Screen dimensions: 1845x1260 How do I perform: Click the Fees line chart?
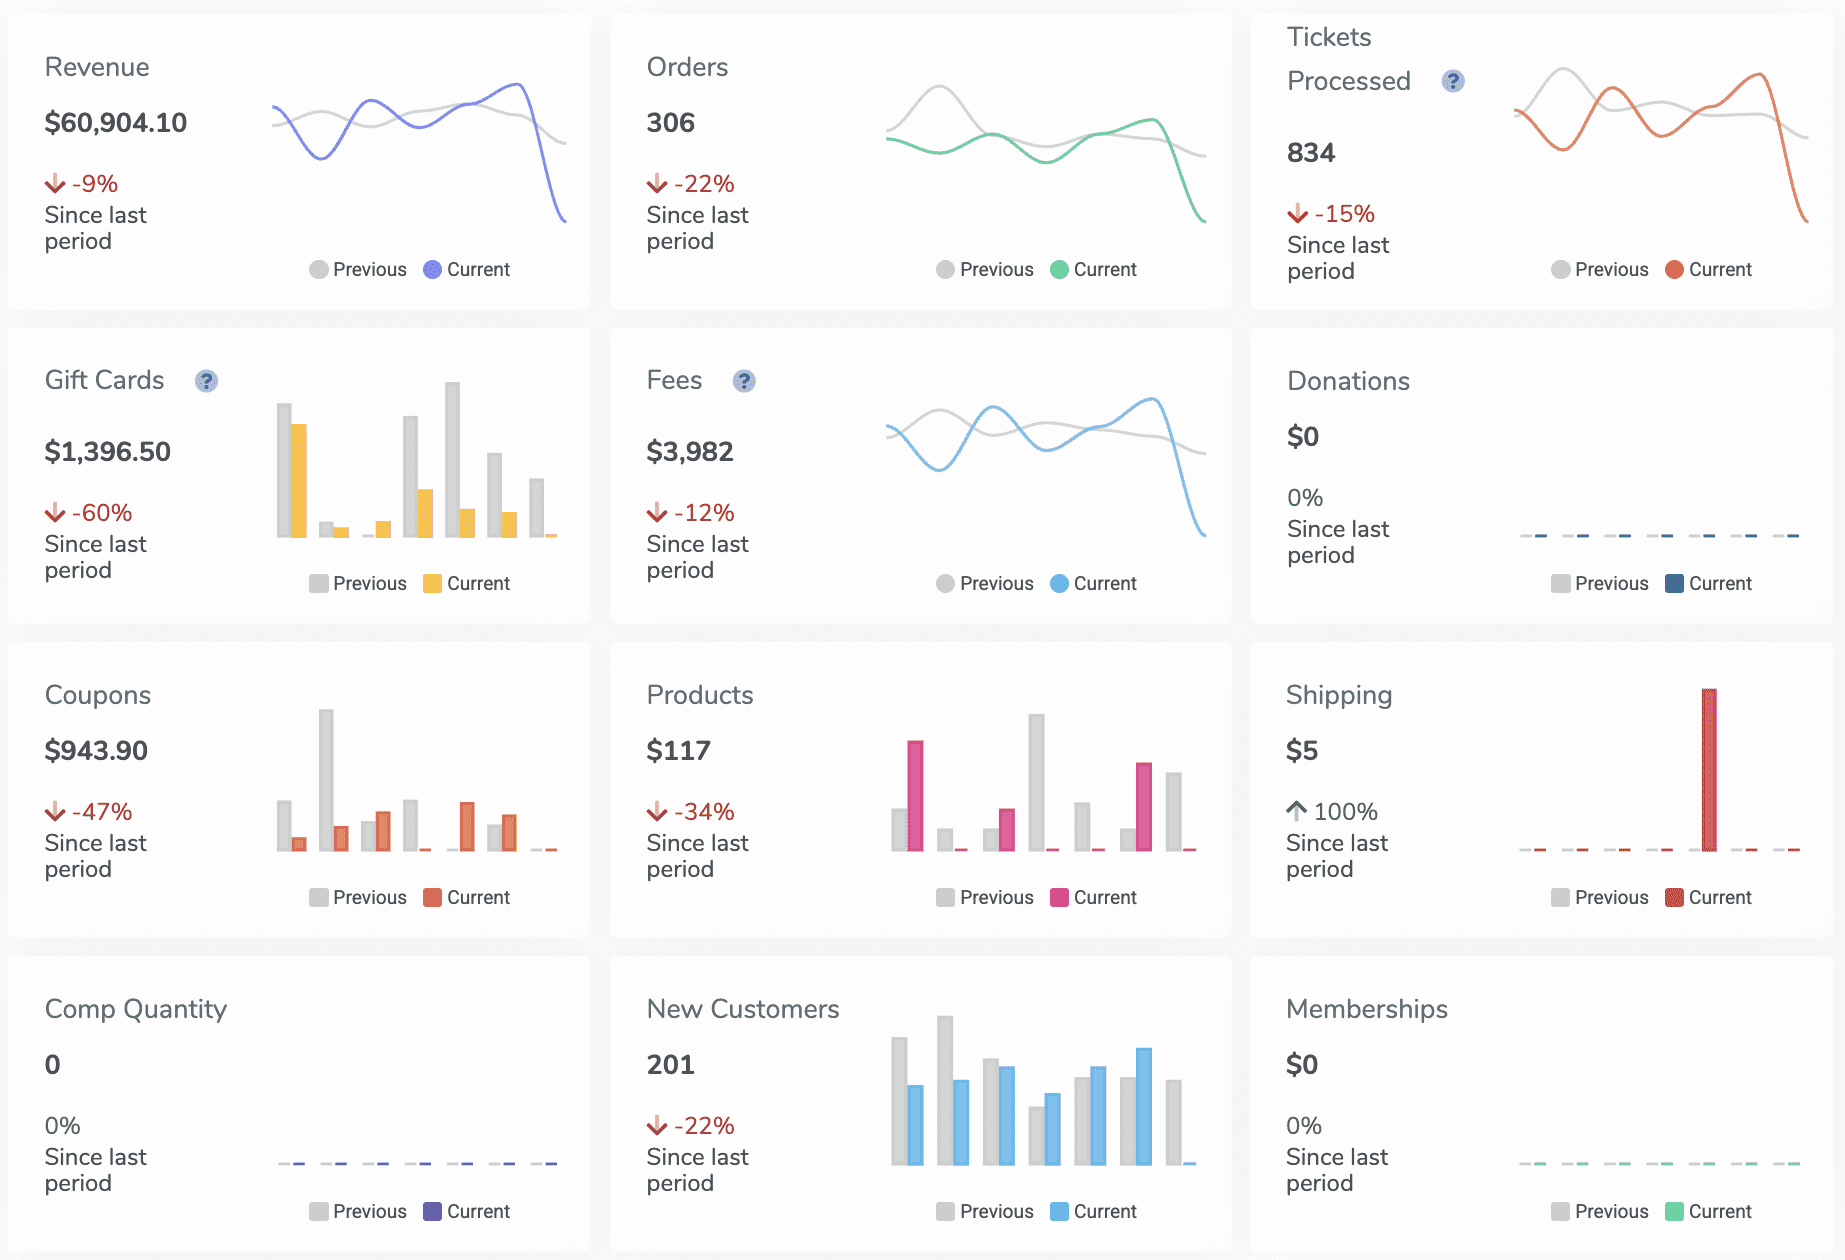[x=1046, y=467]
